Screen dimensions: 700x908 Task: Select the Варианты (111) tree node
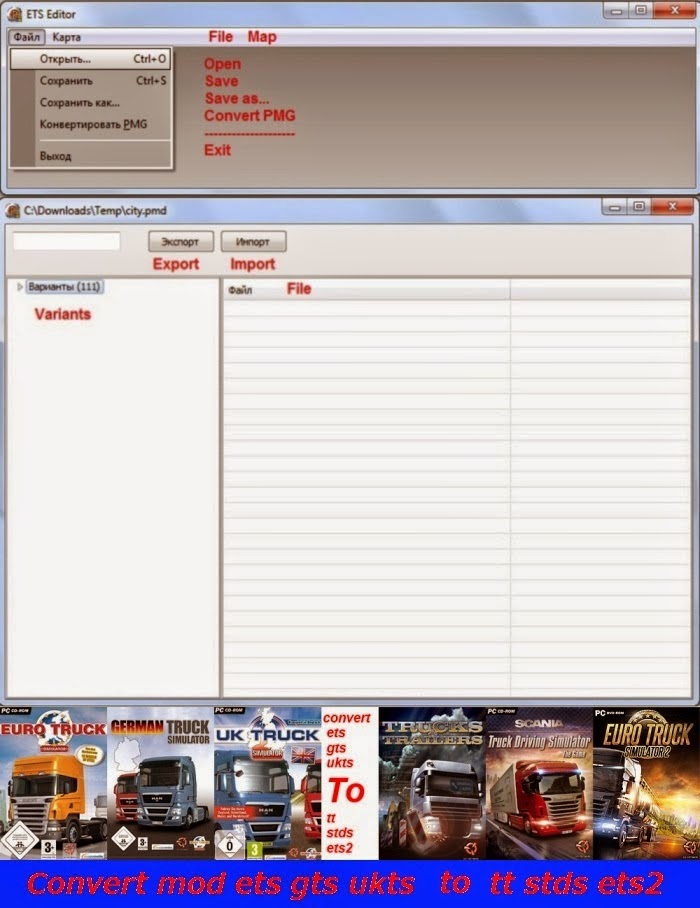[x=64, y=287]
